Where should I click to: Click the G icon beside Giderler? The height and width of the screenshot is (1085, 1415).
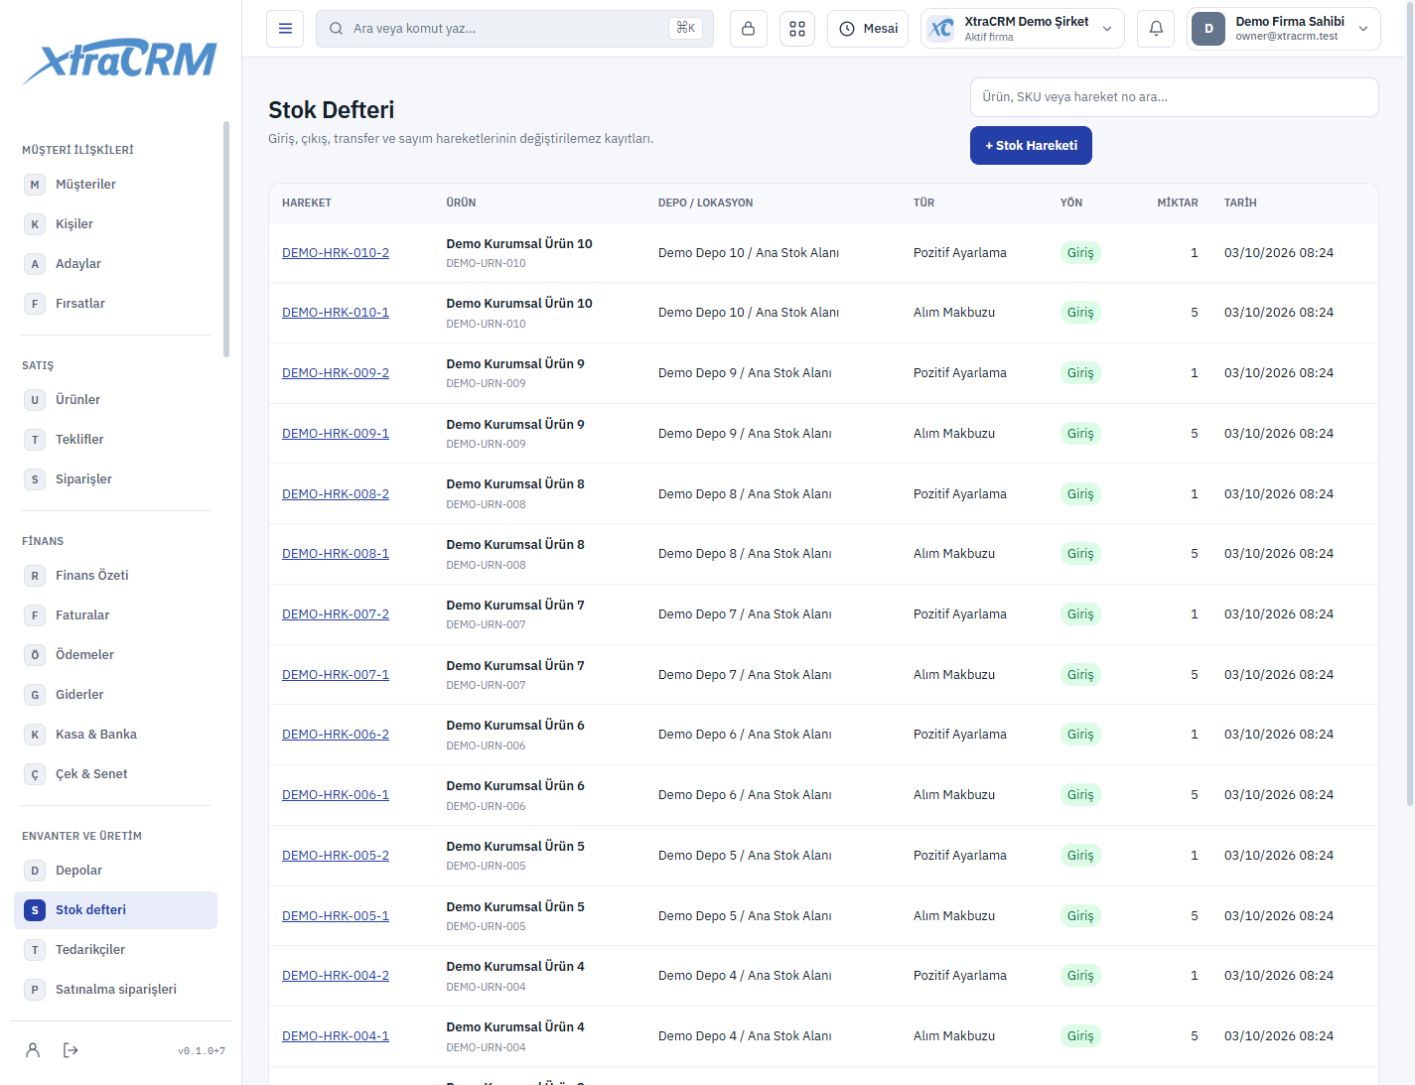coord(35,694)
